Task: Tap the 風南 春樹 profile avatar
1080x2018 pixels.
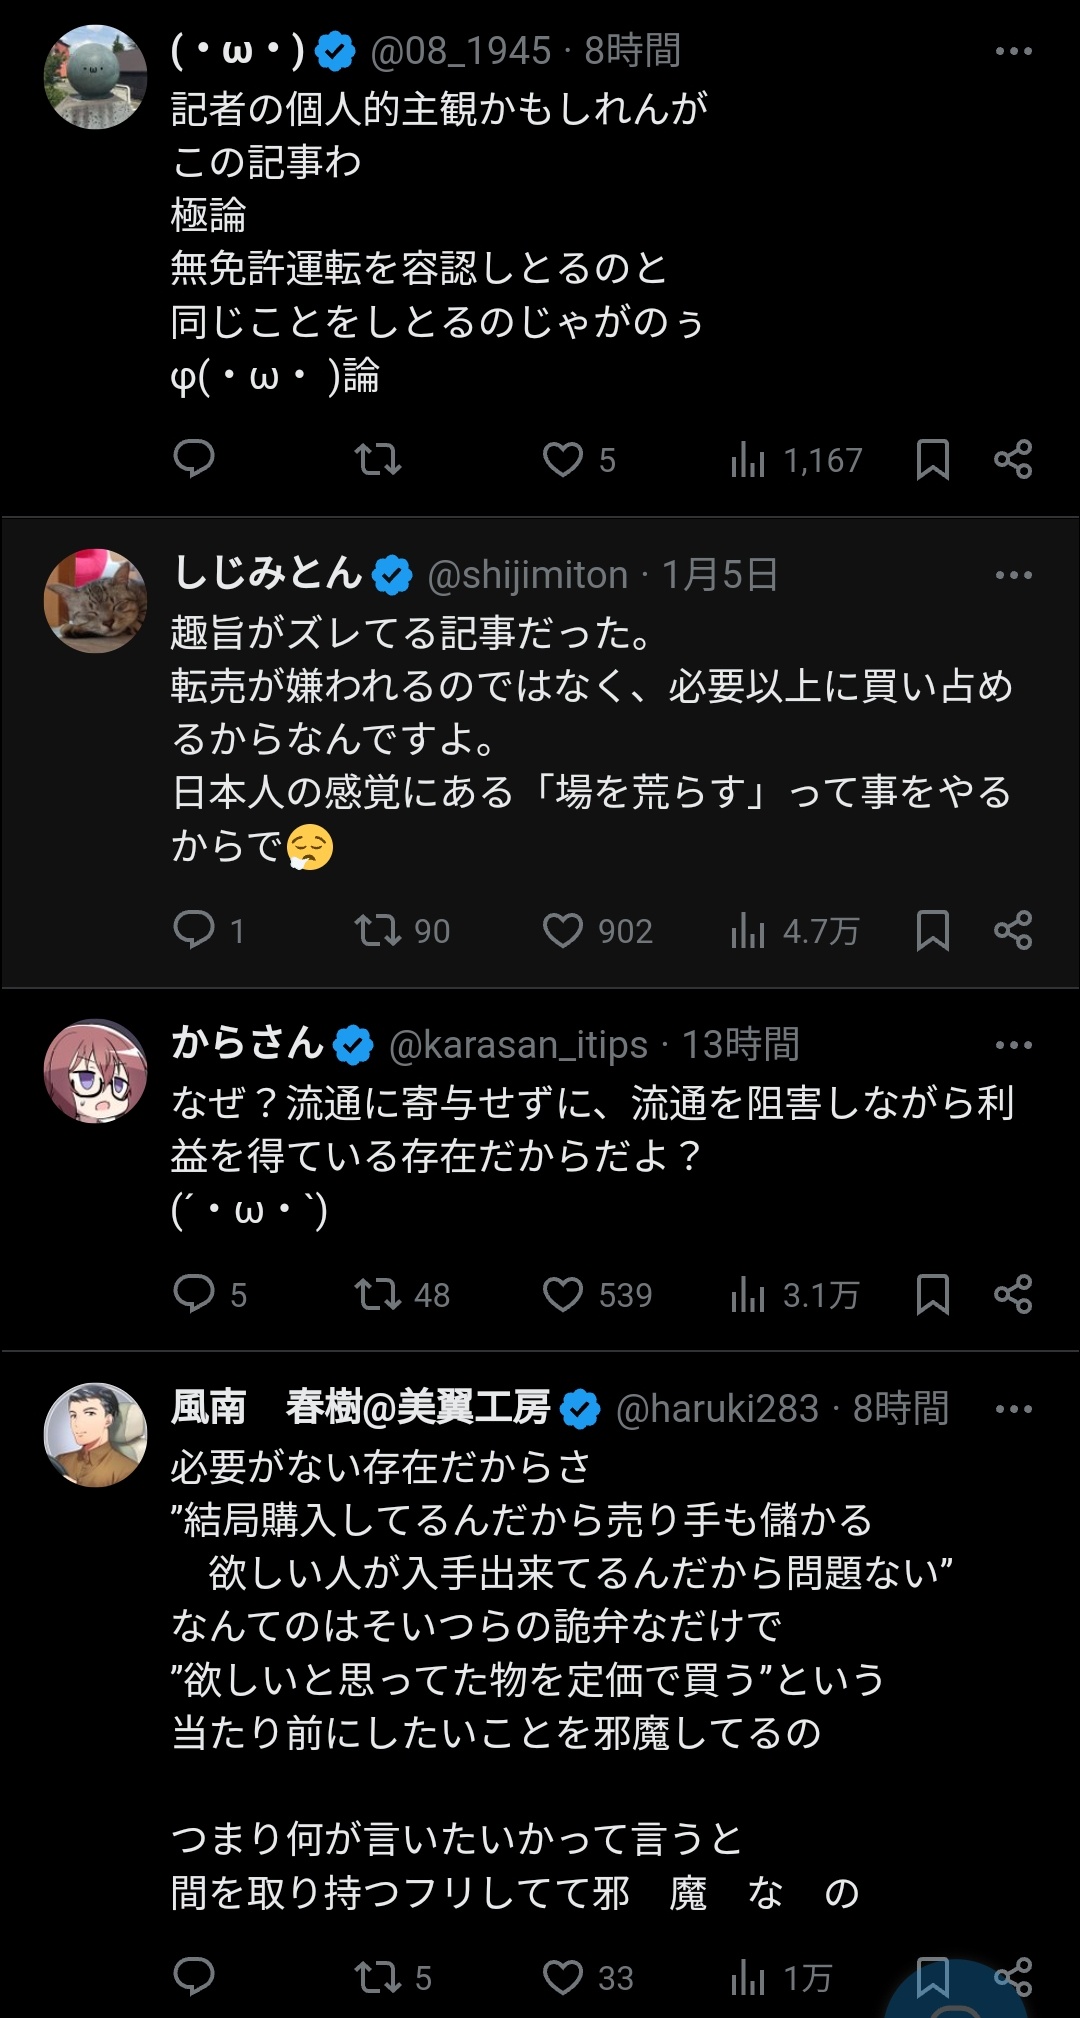Action: point(96,1434)
